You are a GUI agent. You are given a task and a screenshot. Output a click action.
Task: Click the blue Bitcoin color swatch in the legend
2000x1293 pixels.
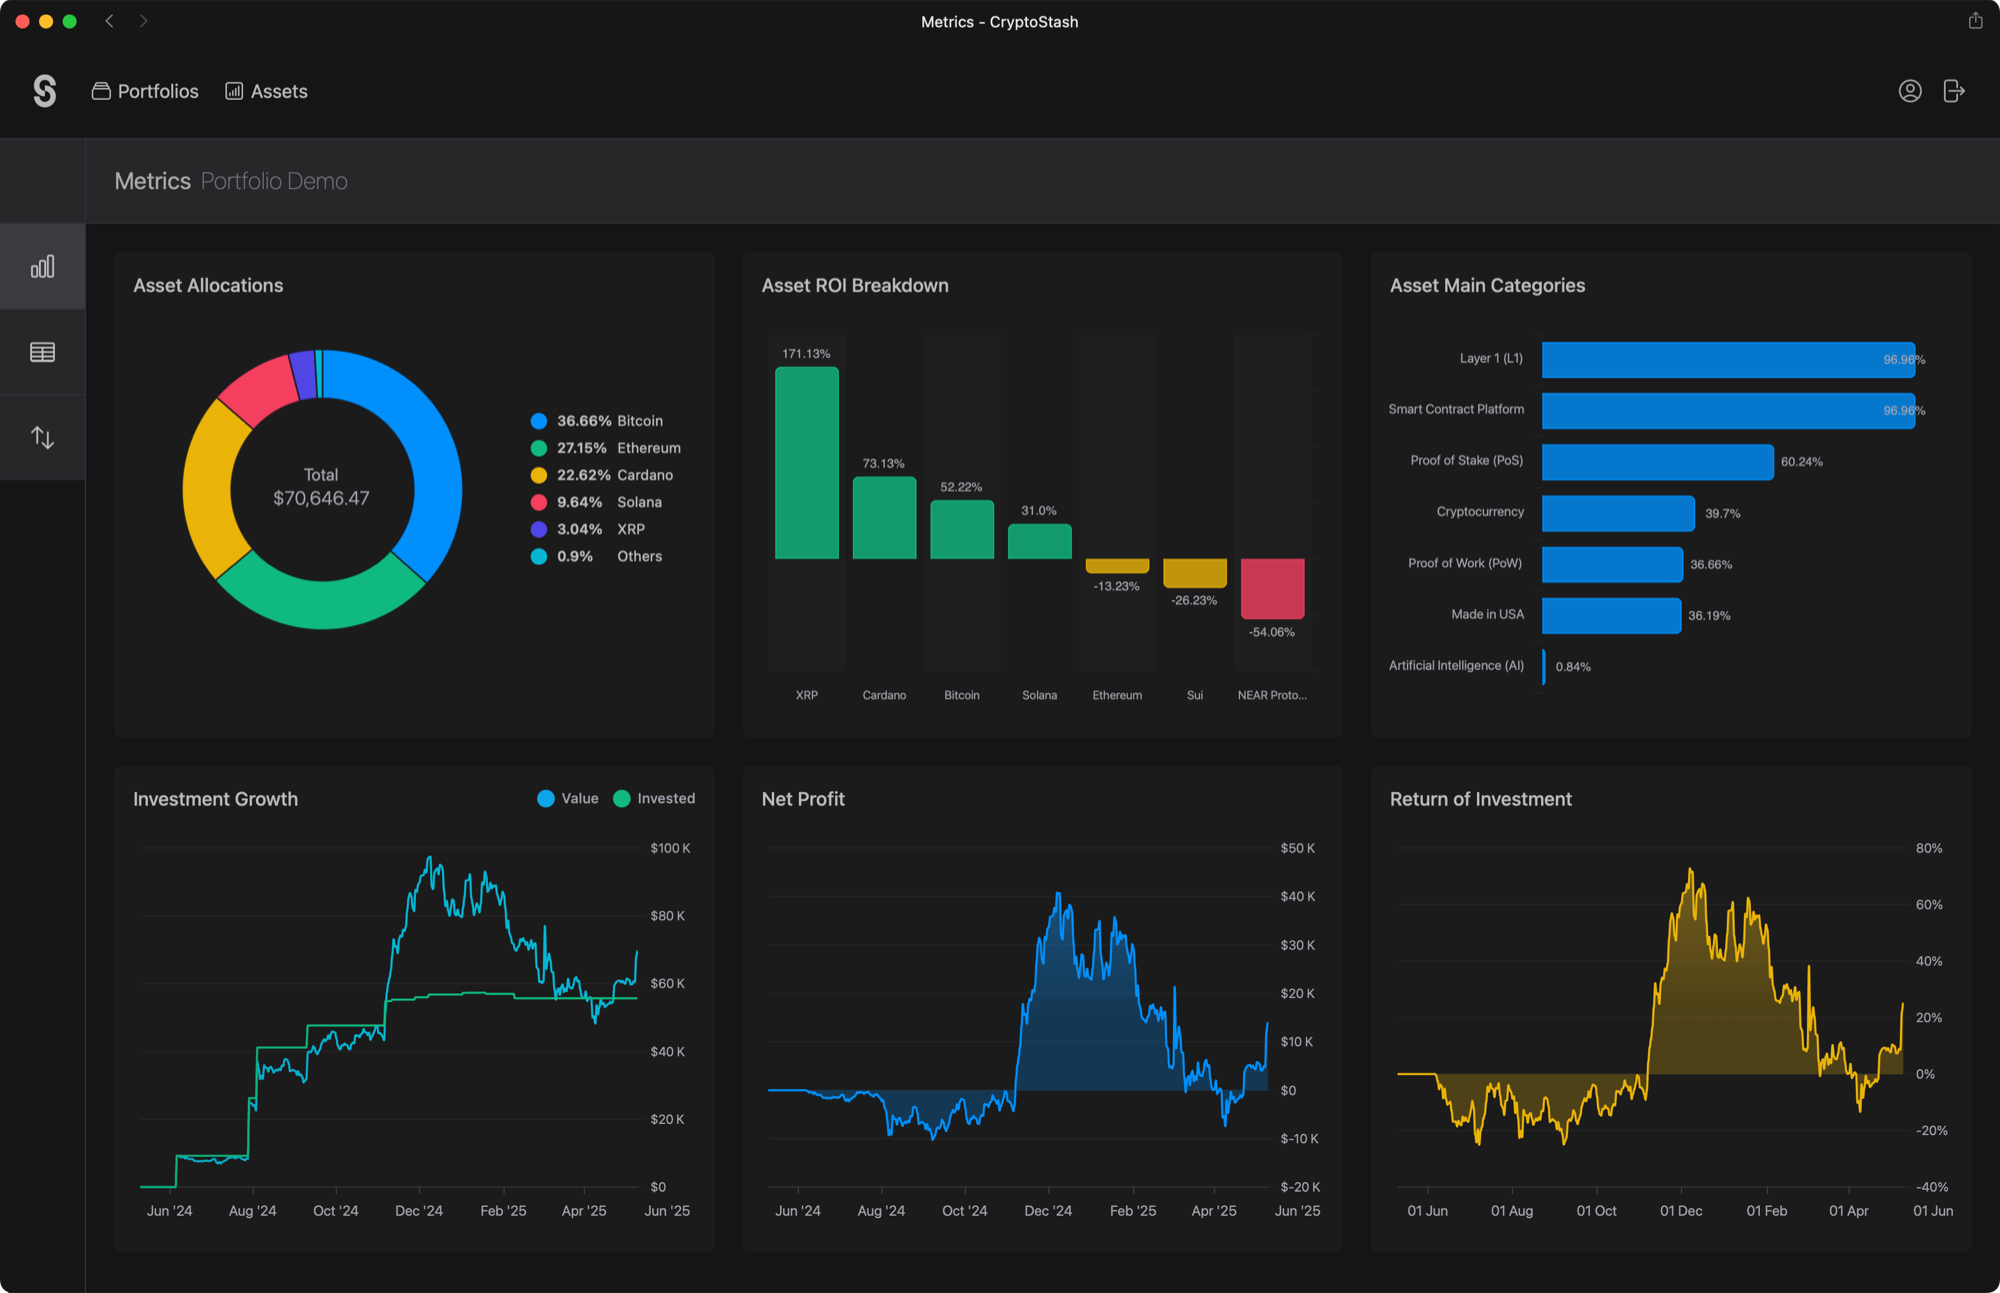coord(540,421)
